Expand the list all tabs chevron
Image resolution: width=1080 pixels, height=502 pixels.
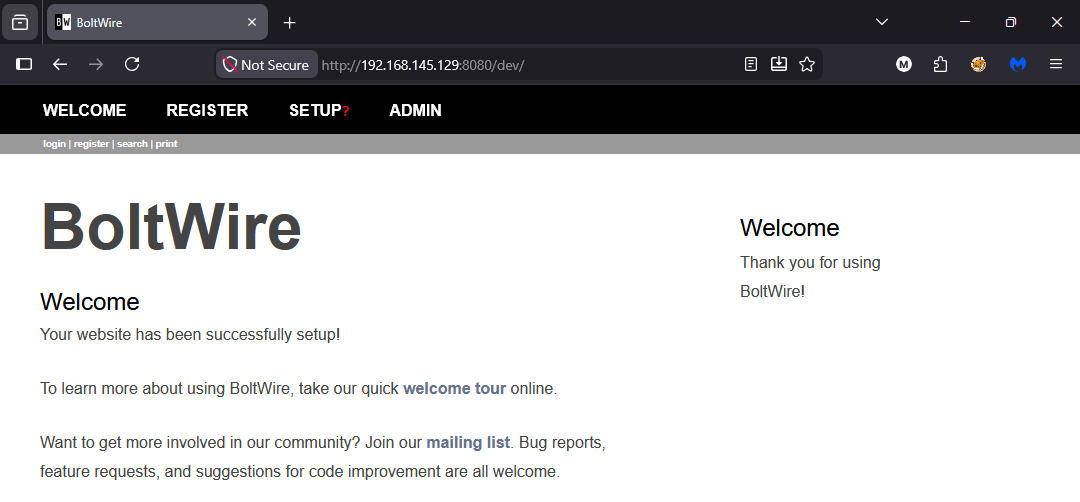[x=881, y=22]
